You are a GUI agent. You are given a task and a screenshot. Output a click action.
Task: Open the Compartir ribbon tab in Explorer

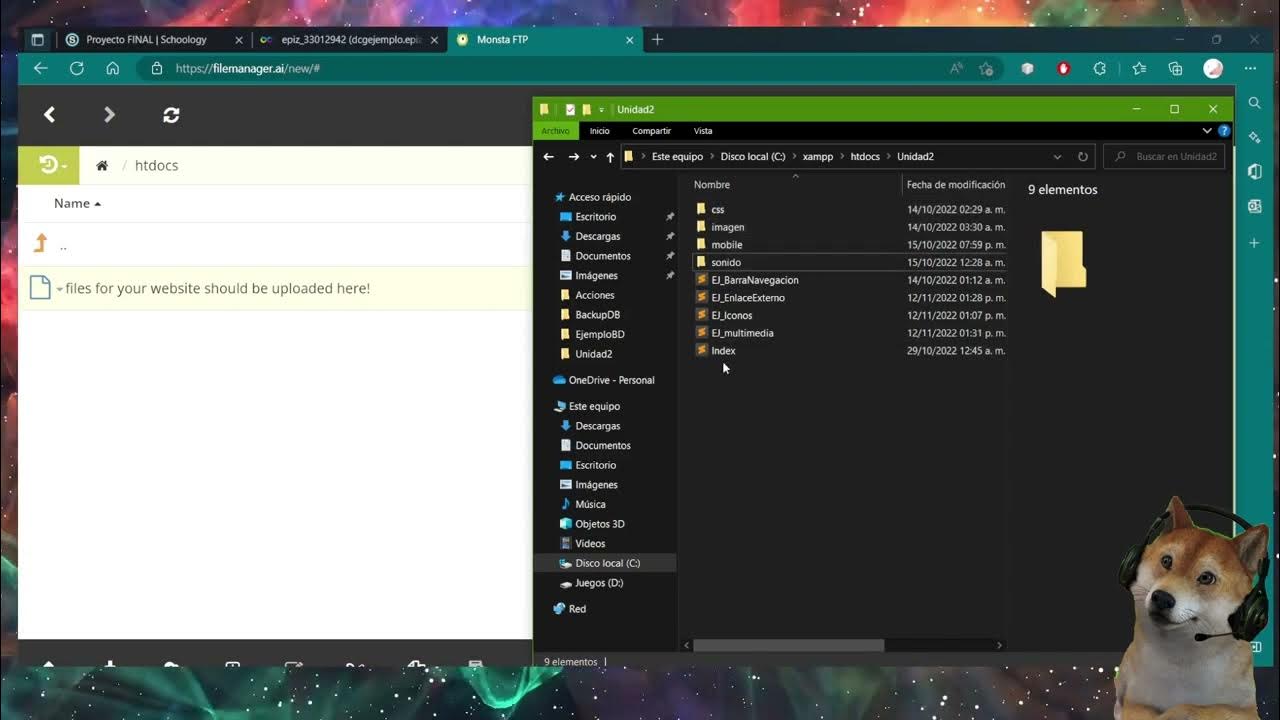[651, 131]
